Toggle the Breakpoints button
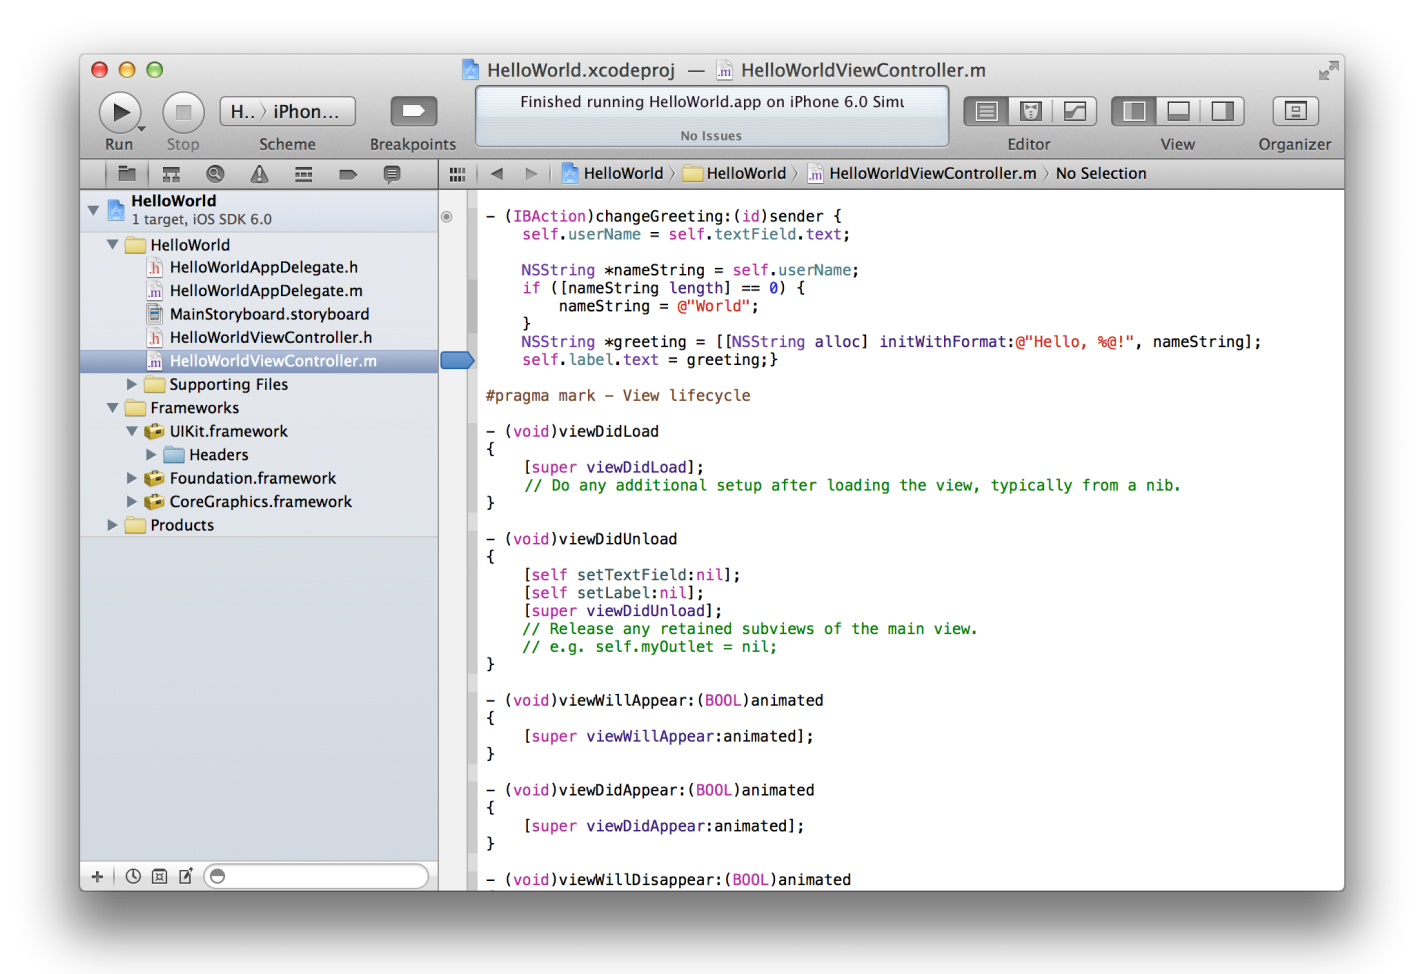This screenshot has height=974, width=1418. point(413,111)
